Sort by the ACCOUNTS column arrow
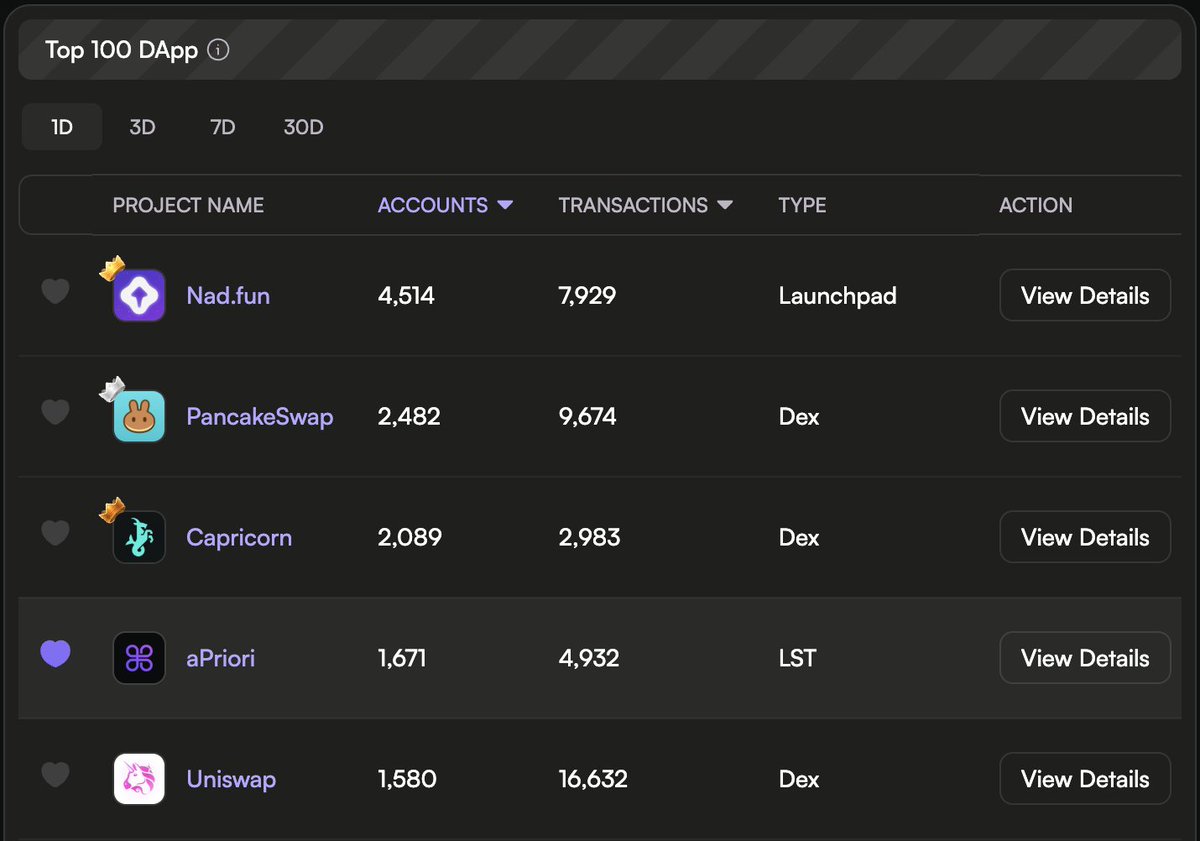 point(505,205)
